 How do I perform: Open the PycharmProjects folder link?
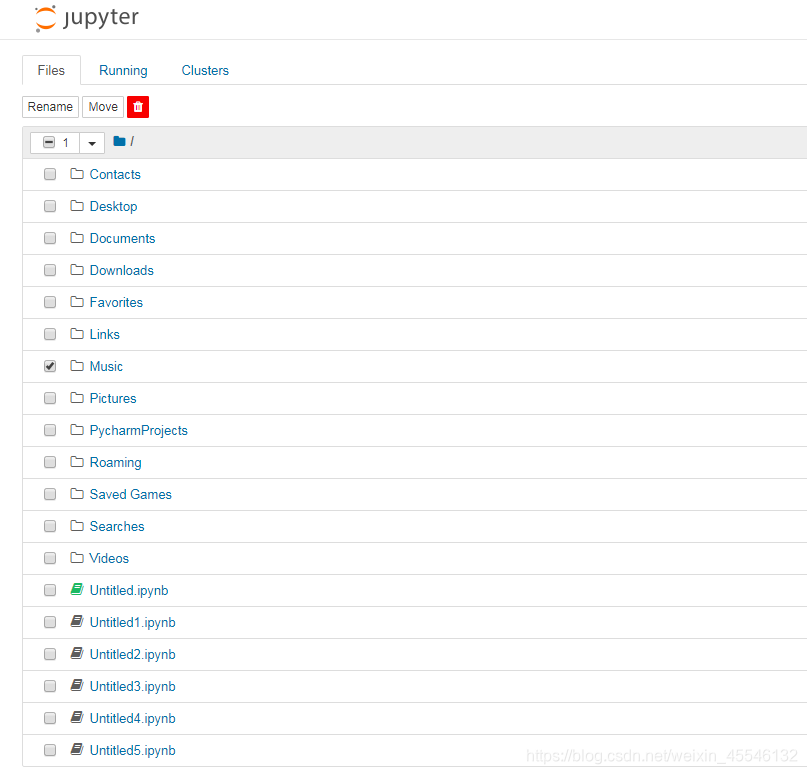point(138,431)
